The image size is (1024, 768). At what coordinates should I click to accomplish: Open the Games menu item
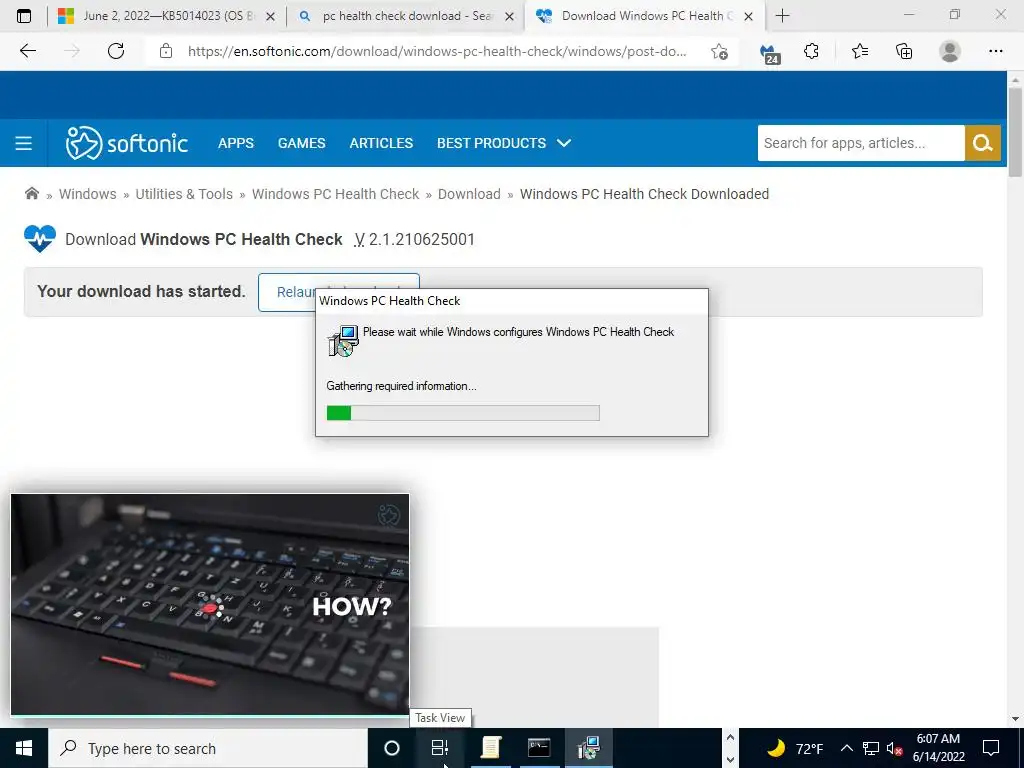(301, 143)
